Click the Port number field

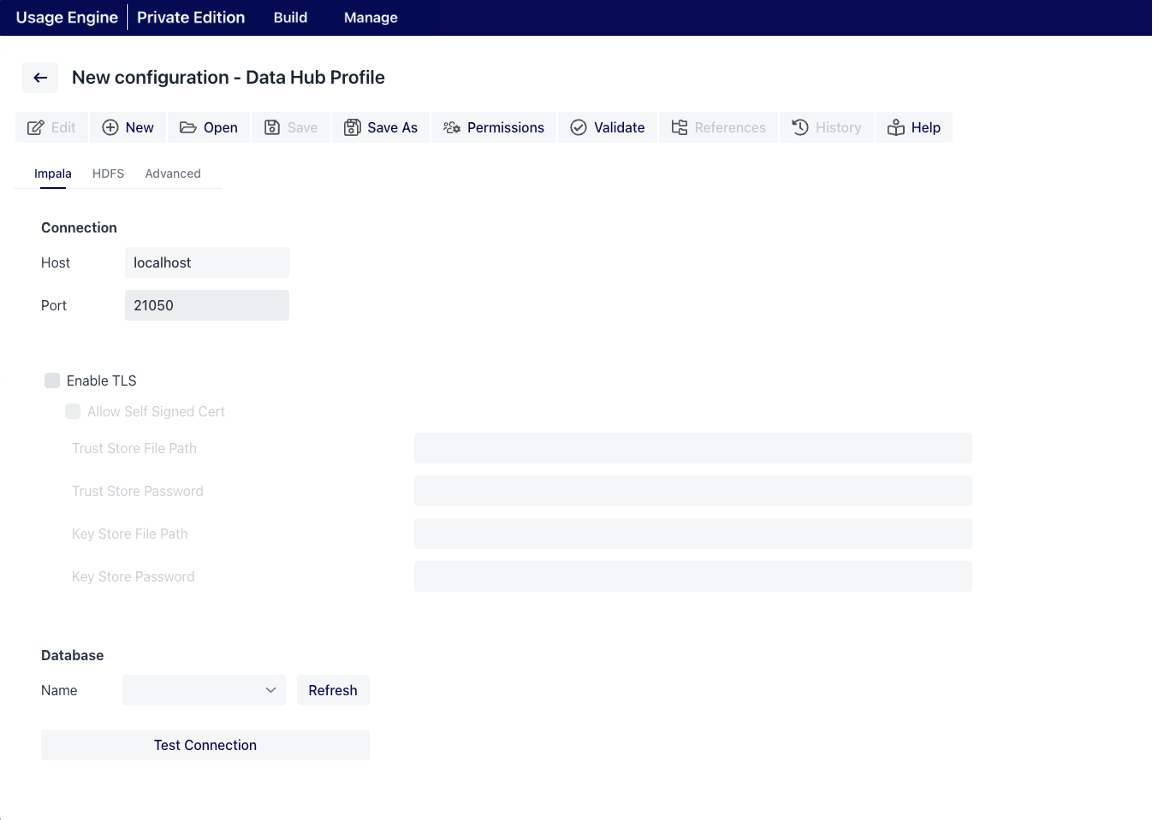[x=206, y=306]
